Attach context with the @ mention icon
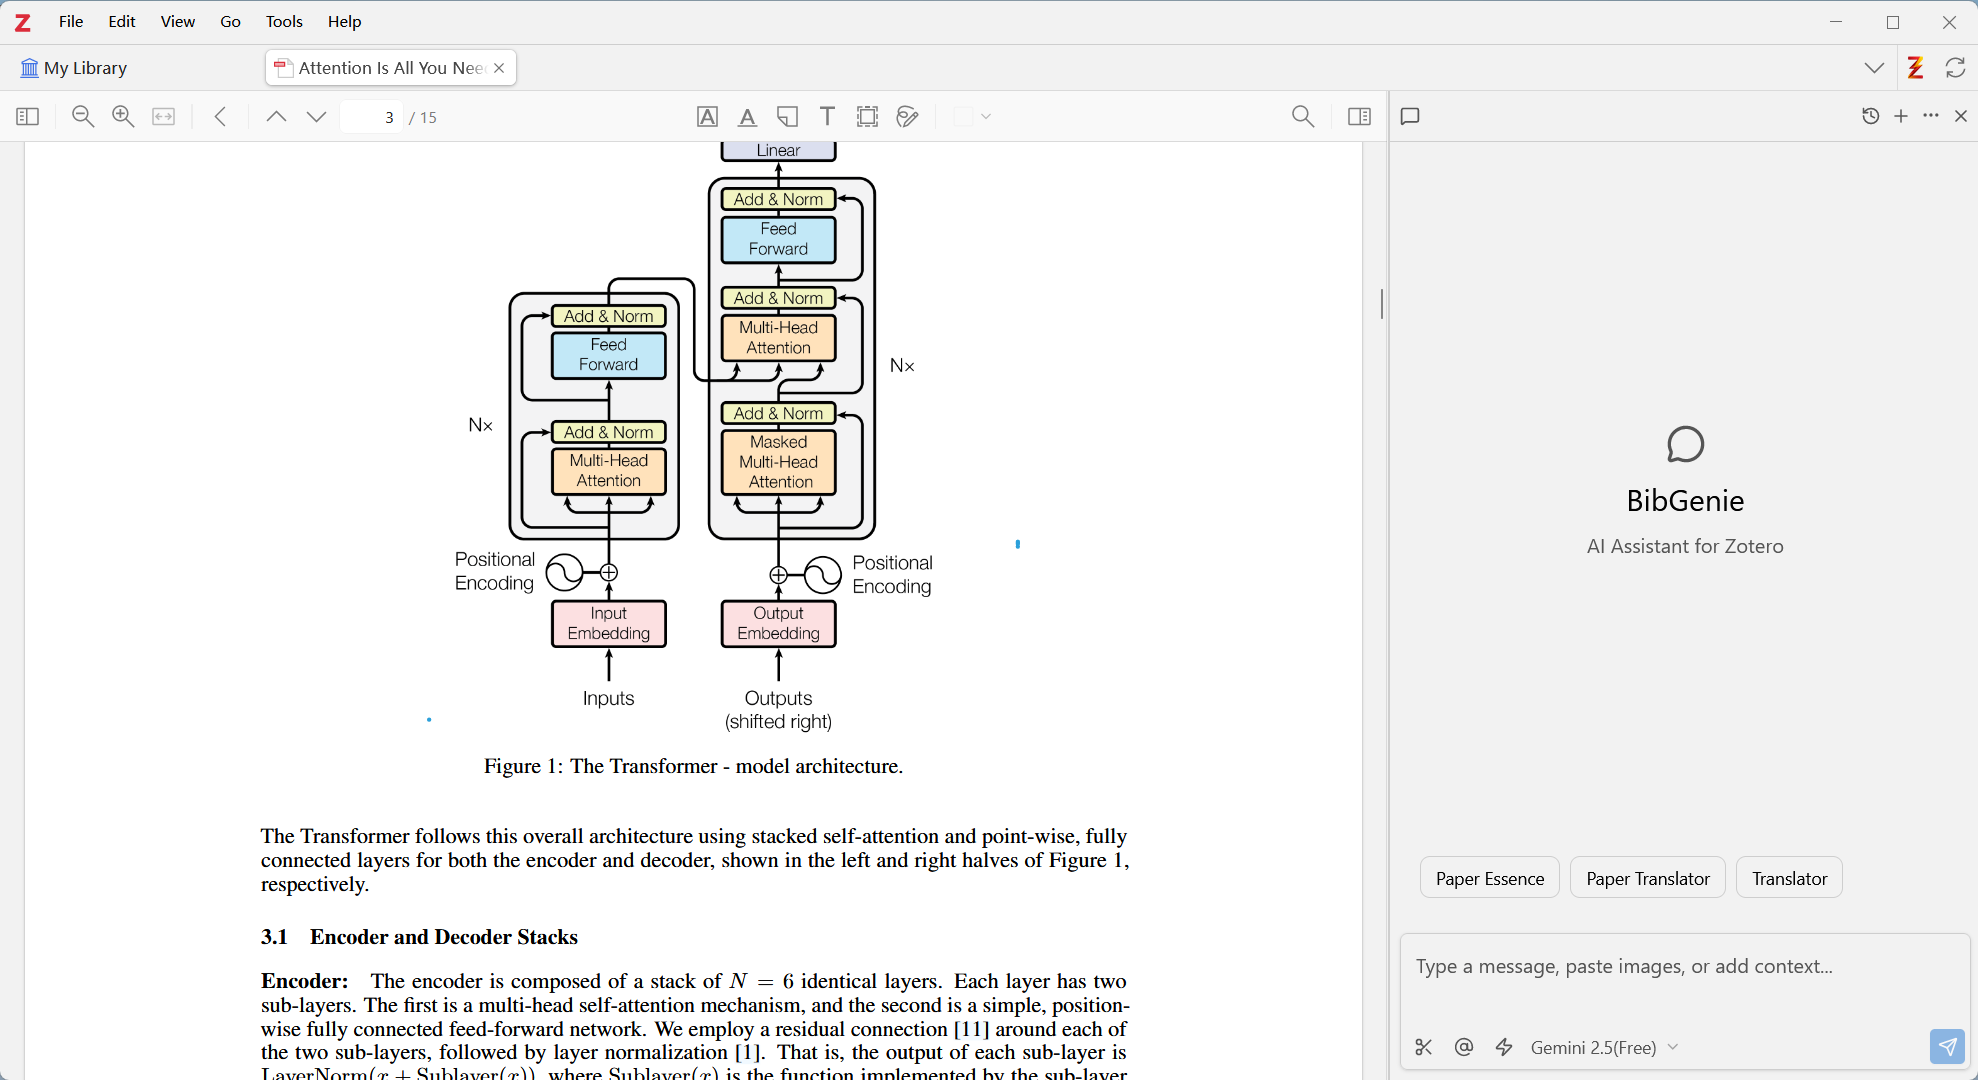Viewport: 1978px width, 1080px height. tap(1463, 1047)
